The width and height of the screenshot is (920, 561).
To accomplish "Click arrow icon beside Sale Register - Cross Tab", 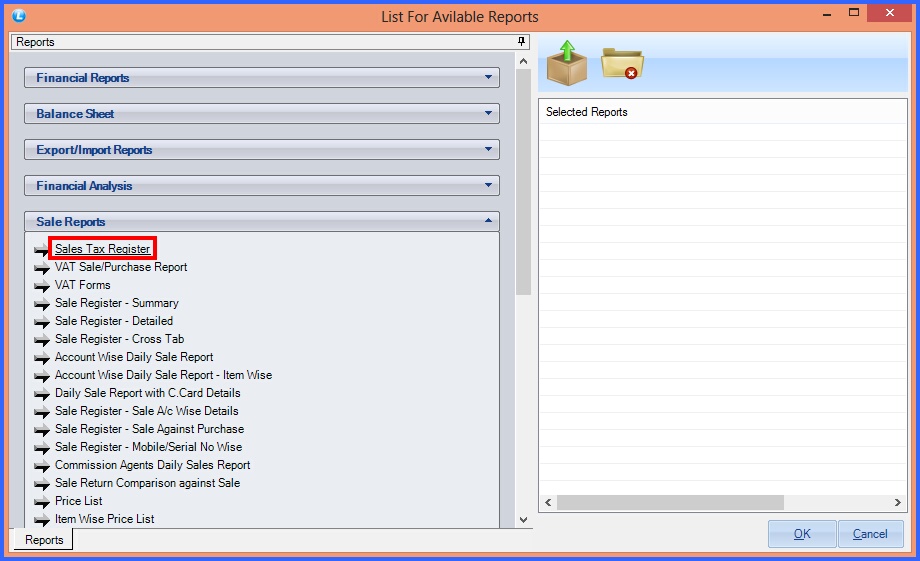I will pos(42,340).
